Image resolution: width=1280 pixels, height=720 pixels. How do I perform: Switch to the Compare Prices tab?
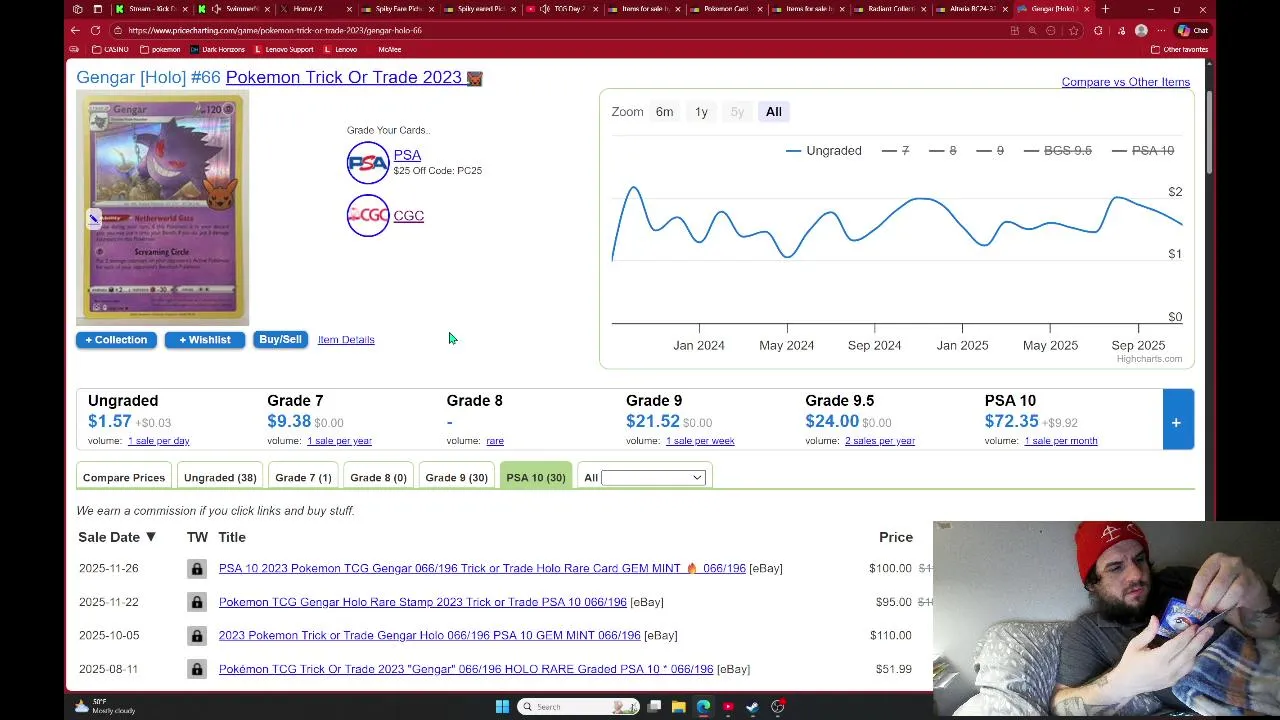point(124,477)
